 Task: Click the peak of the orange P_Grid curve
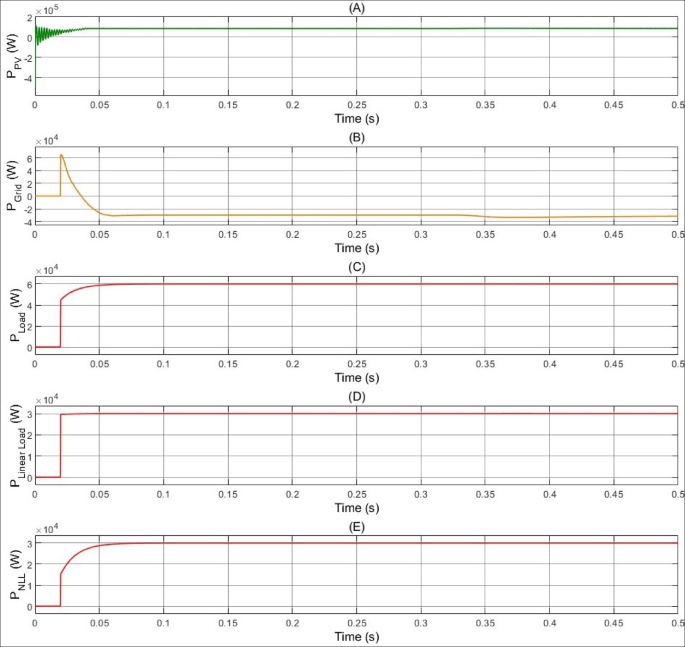point(61,155)
